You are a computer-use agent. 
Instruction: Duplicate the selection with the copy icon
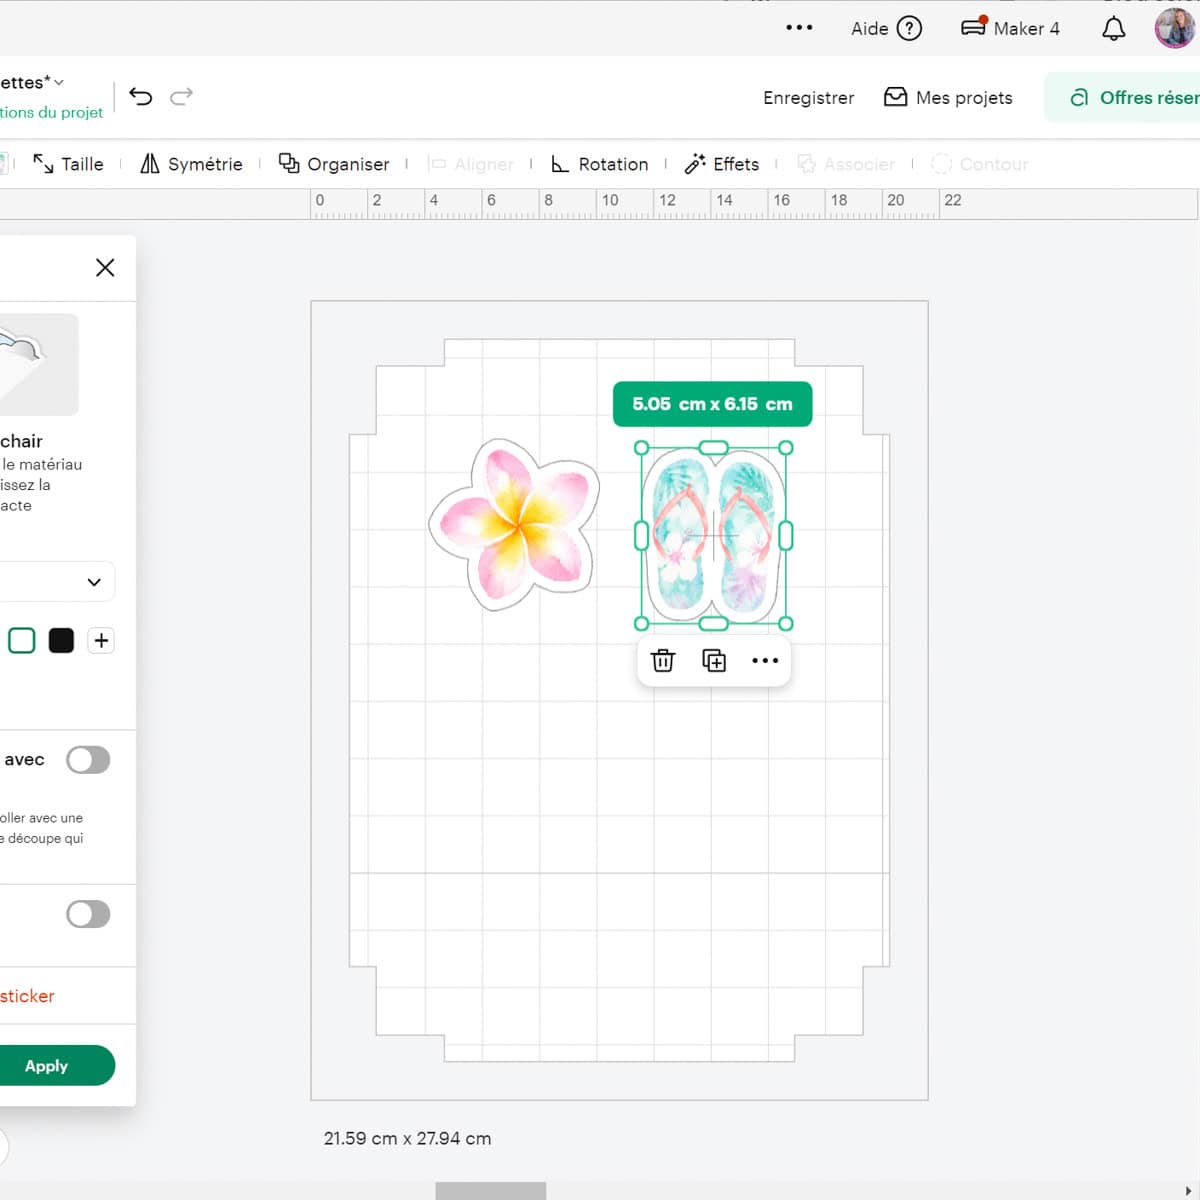tap(714, 660)
